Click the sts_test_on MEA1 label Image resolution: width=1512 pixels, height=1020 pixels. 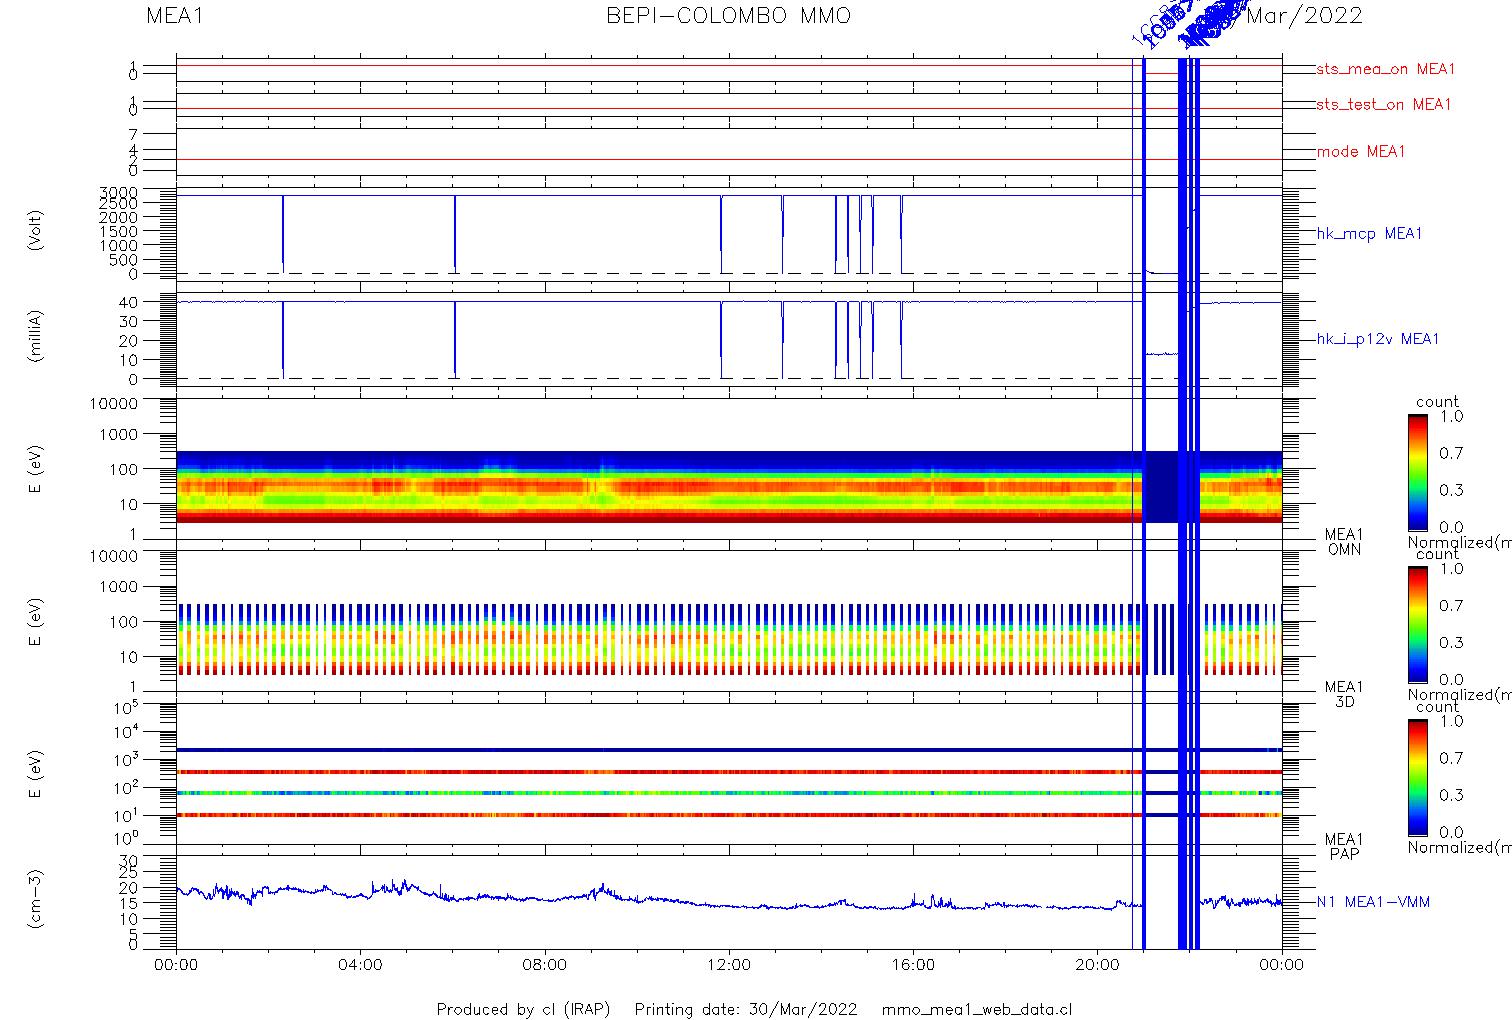[x=1383, y=104]
